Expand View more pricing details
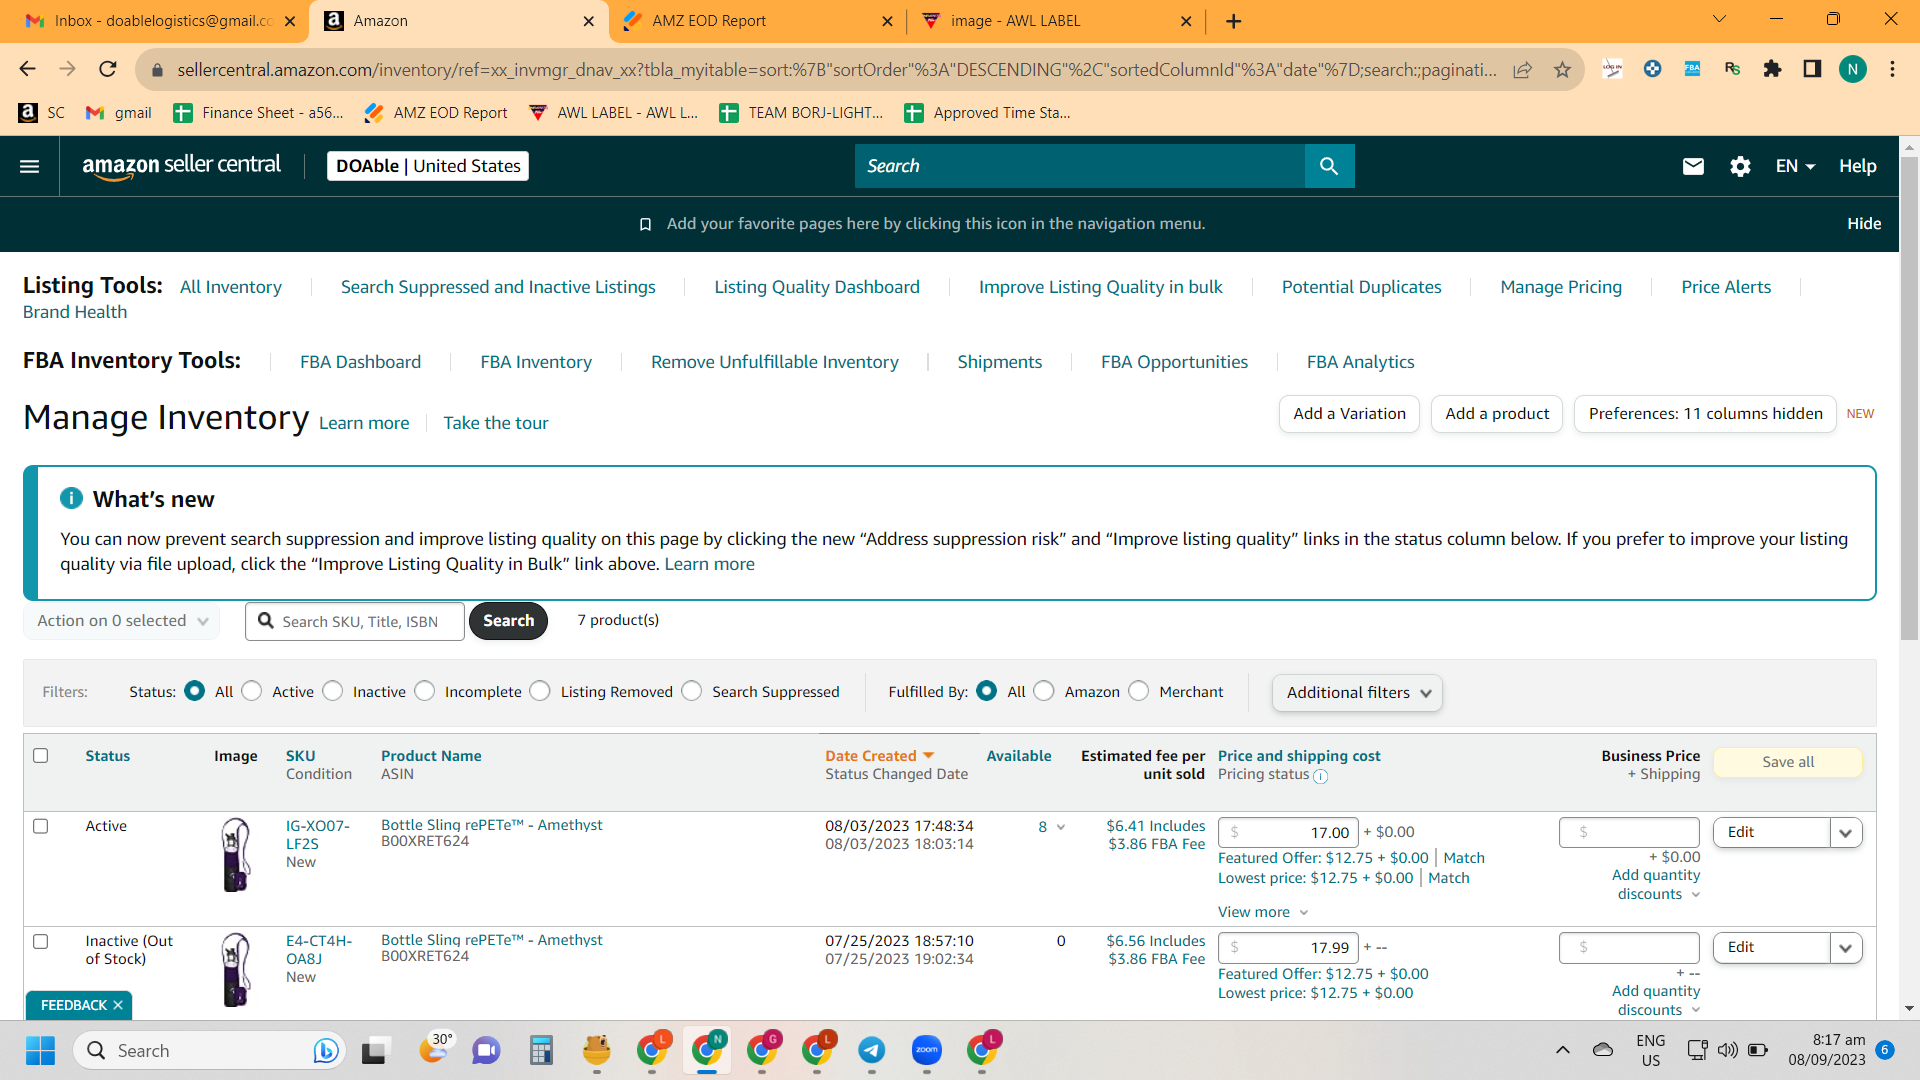This screenshot has height=1080, width=1920. 1263,912
